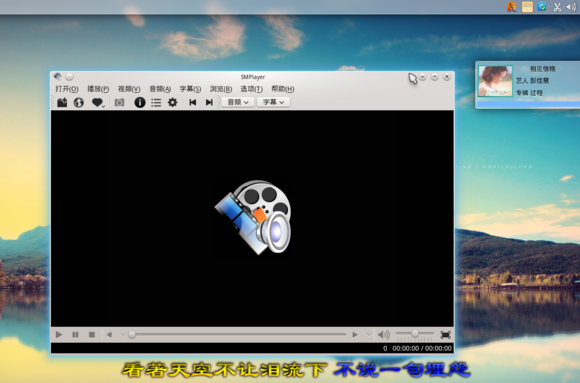Show file information with the info icon
Viewport: 580px width, 383px height.
139,103
